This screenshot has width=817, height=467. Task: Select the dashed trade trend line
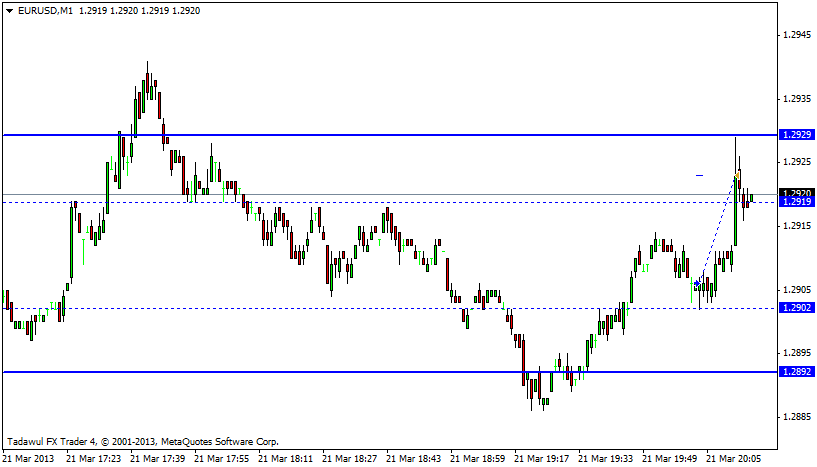(717, 231)
